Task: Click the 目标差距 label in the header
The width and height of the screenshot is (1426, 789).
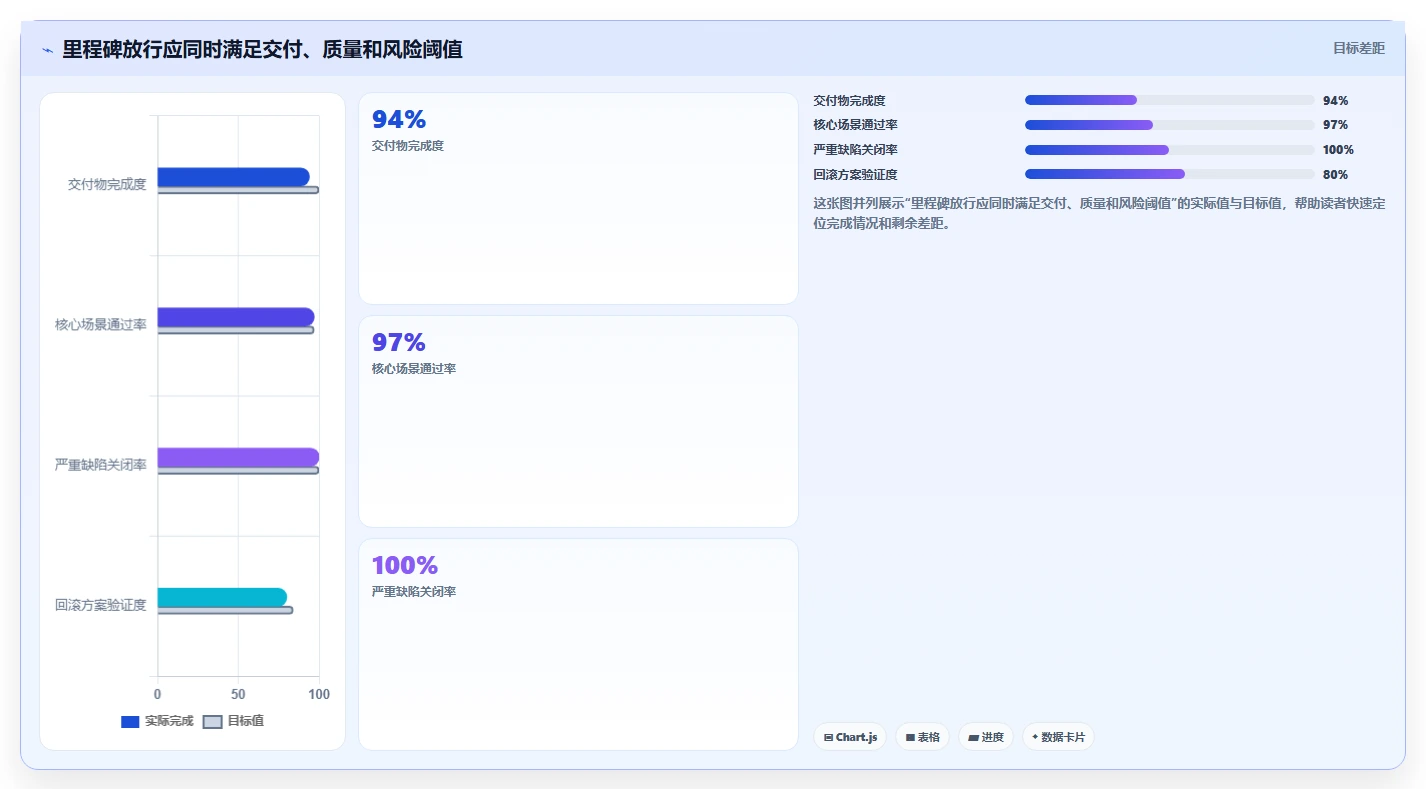Action: (1358, 48)
